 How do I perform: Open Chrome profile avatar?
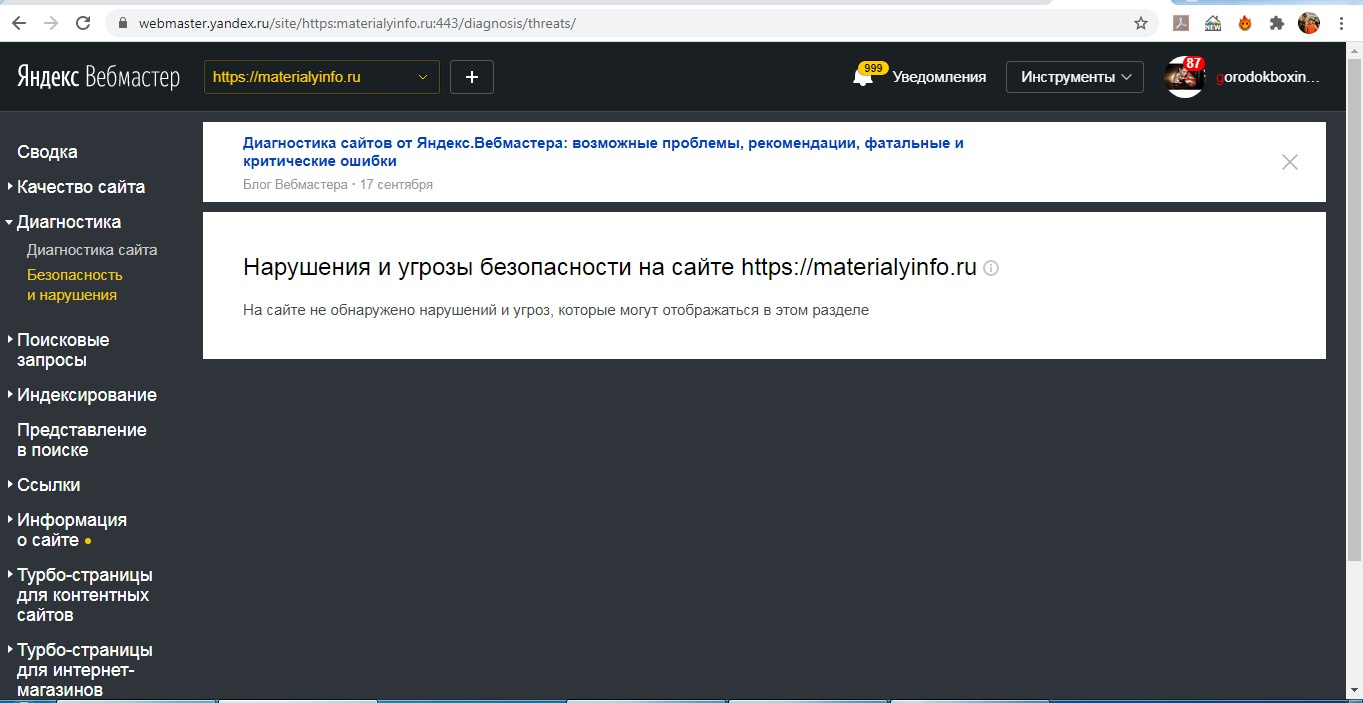(x=1309, y=23)
